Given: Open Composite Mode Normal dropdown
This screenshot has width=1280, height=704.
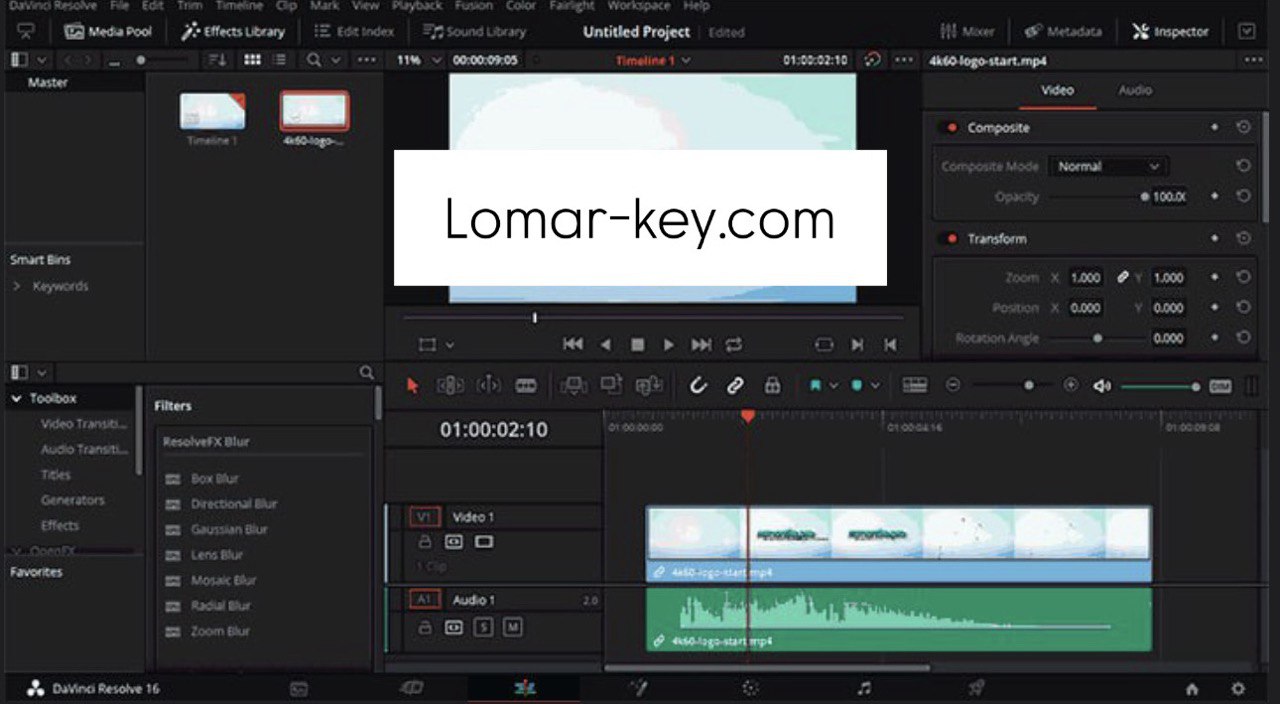Looking at the screenshot, I should point(1108,167).
